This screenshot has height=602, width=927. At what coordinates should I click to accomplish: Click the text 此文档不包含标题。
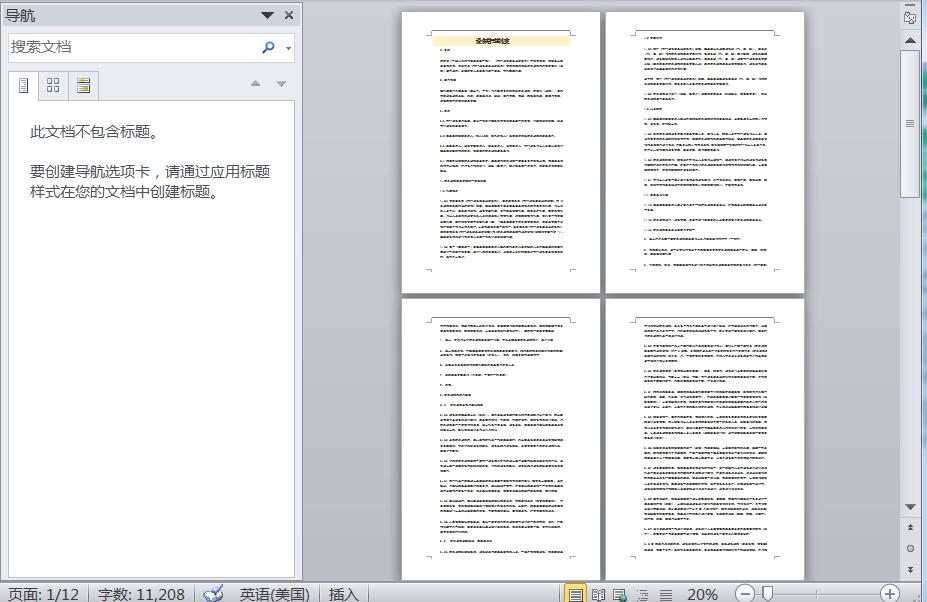click(95, 132)
